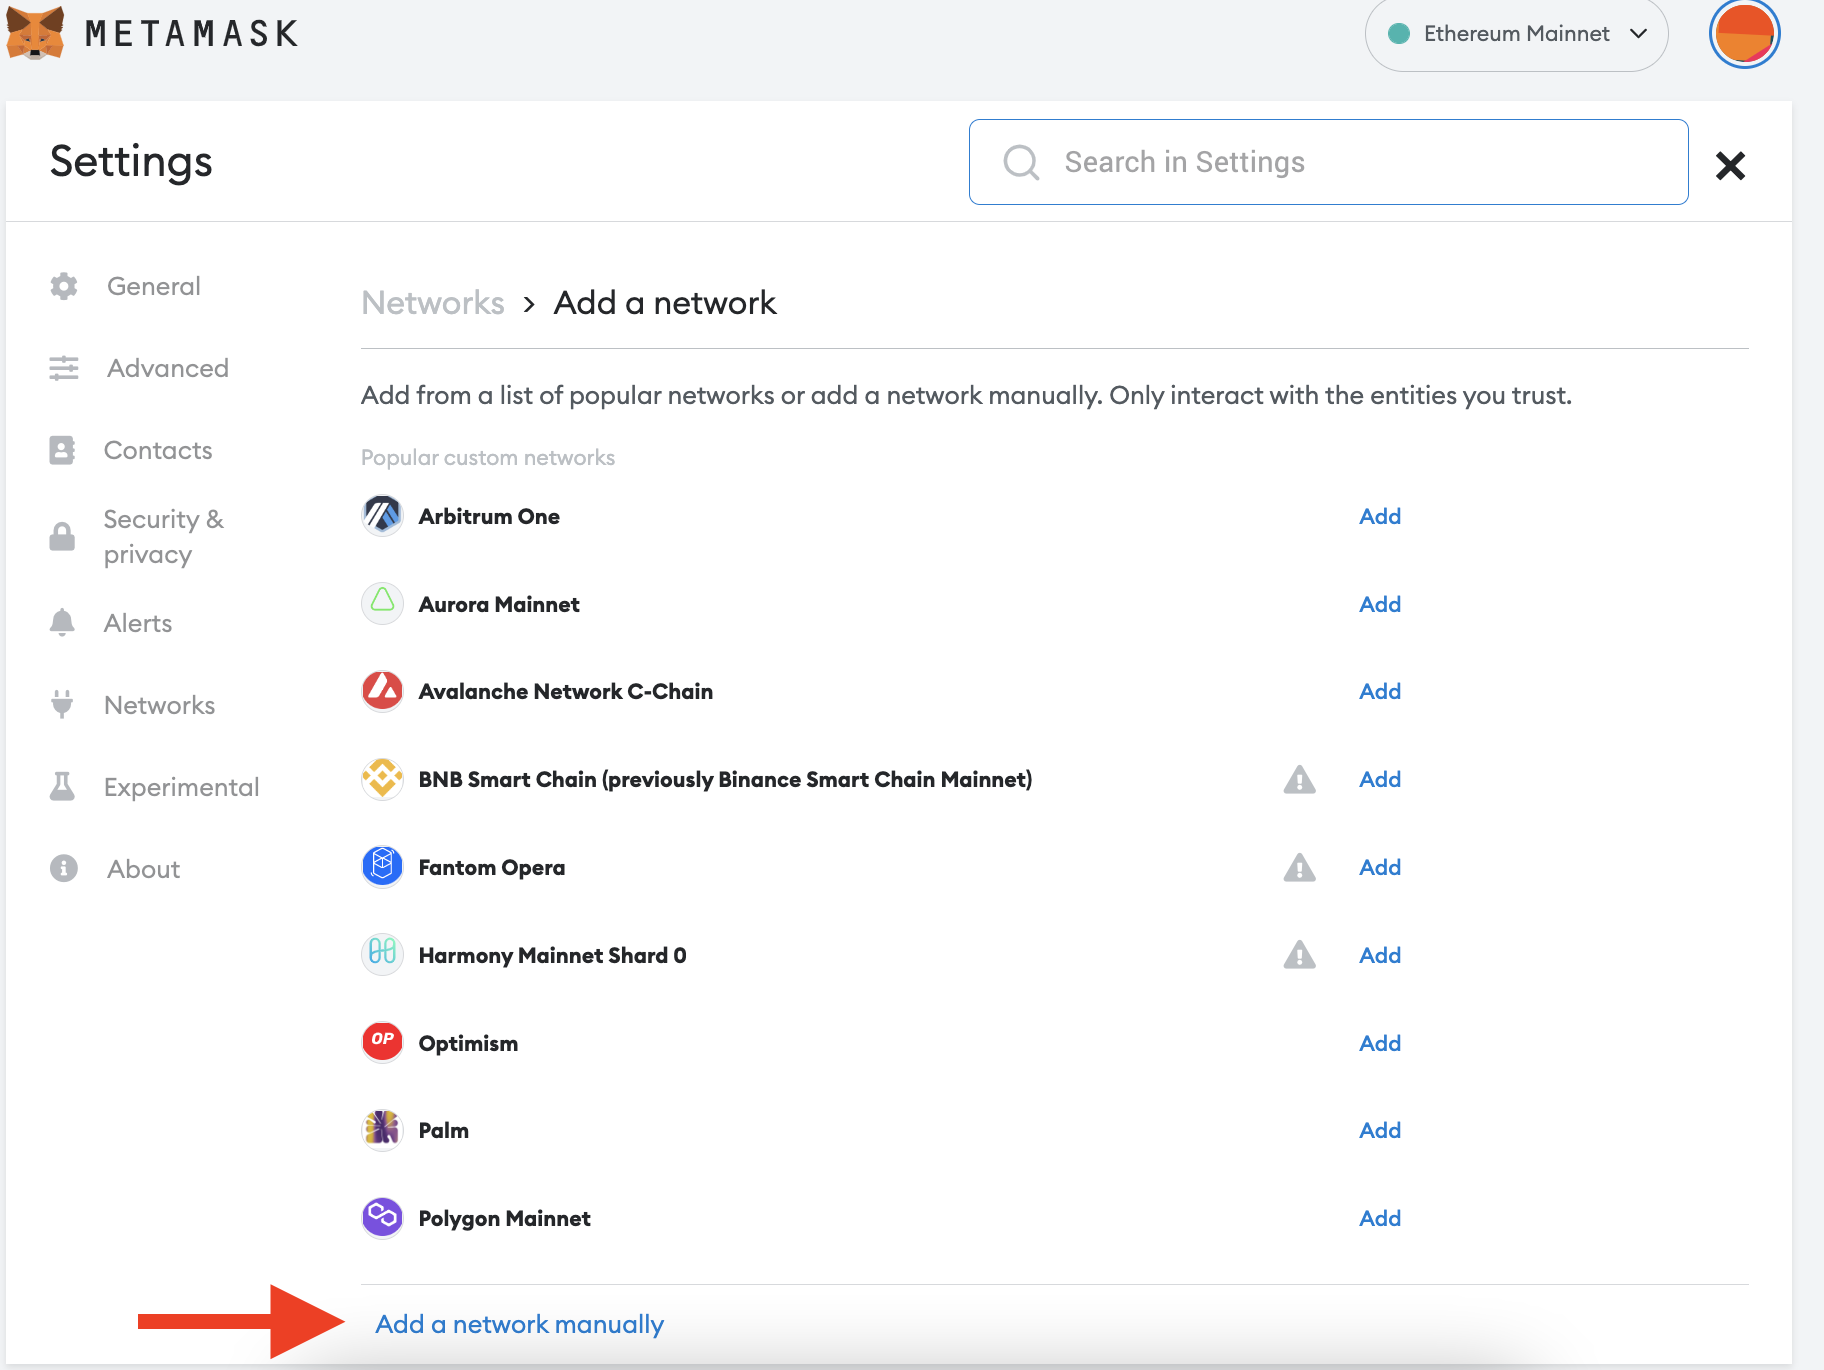Click the MetaMask fox logo
Viewport: 1824px width, 1370px height.
click(x=35, y=32)
